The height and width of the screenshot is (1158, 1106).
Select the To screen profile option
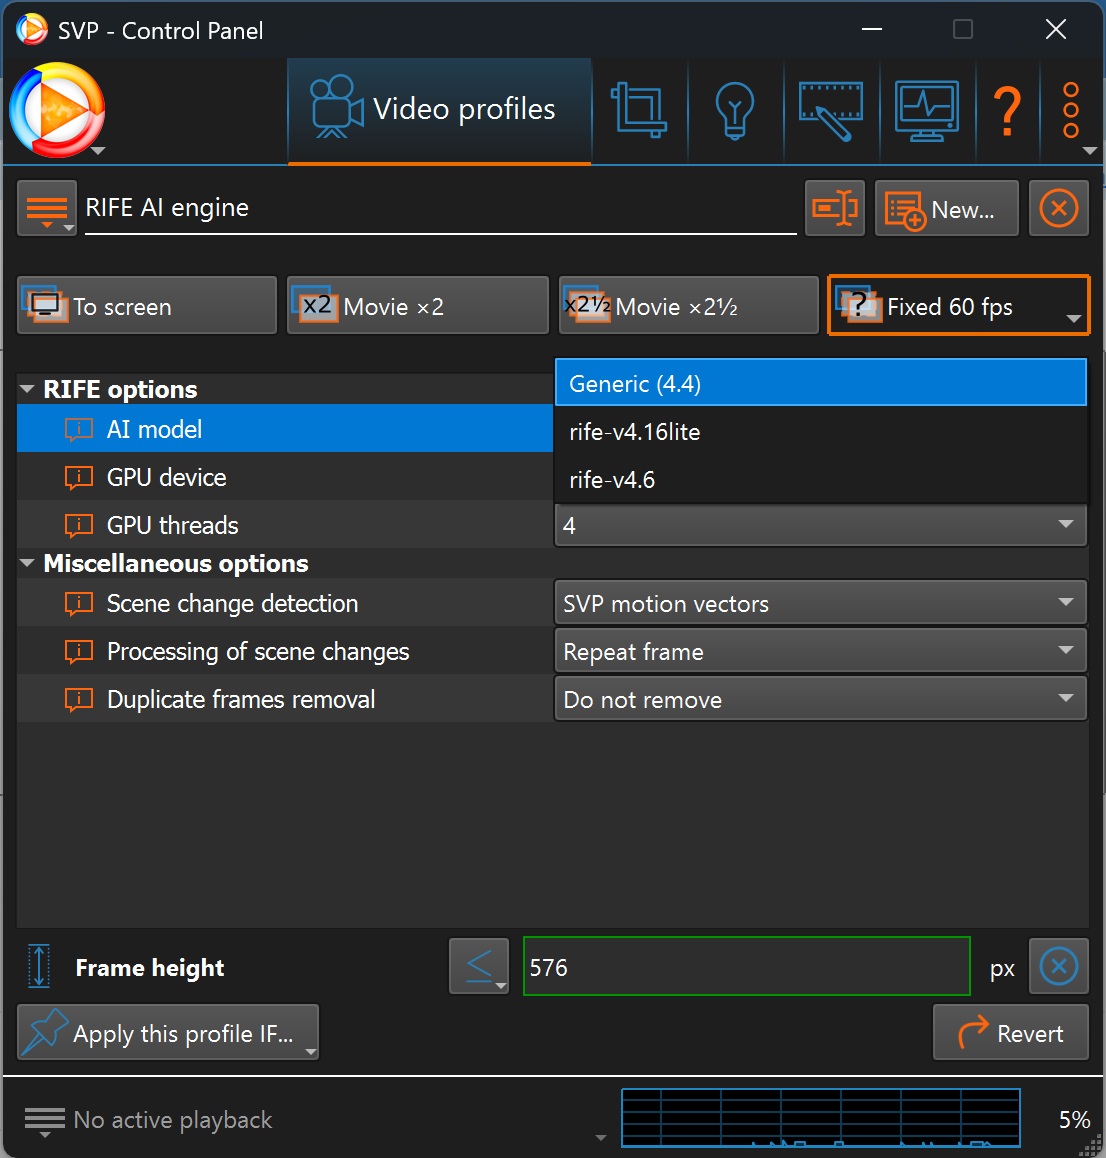(146, 305)
